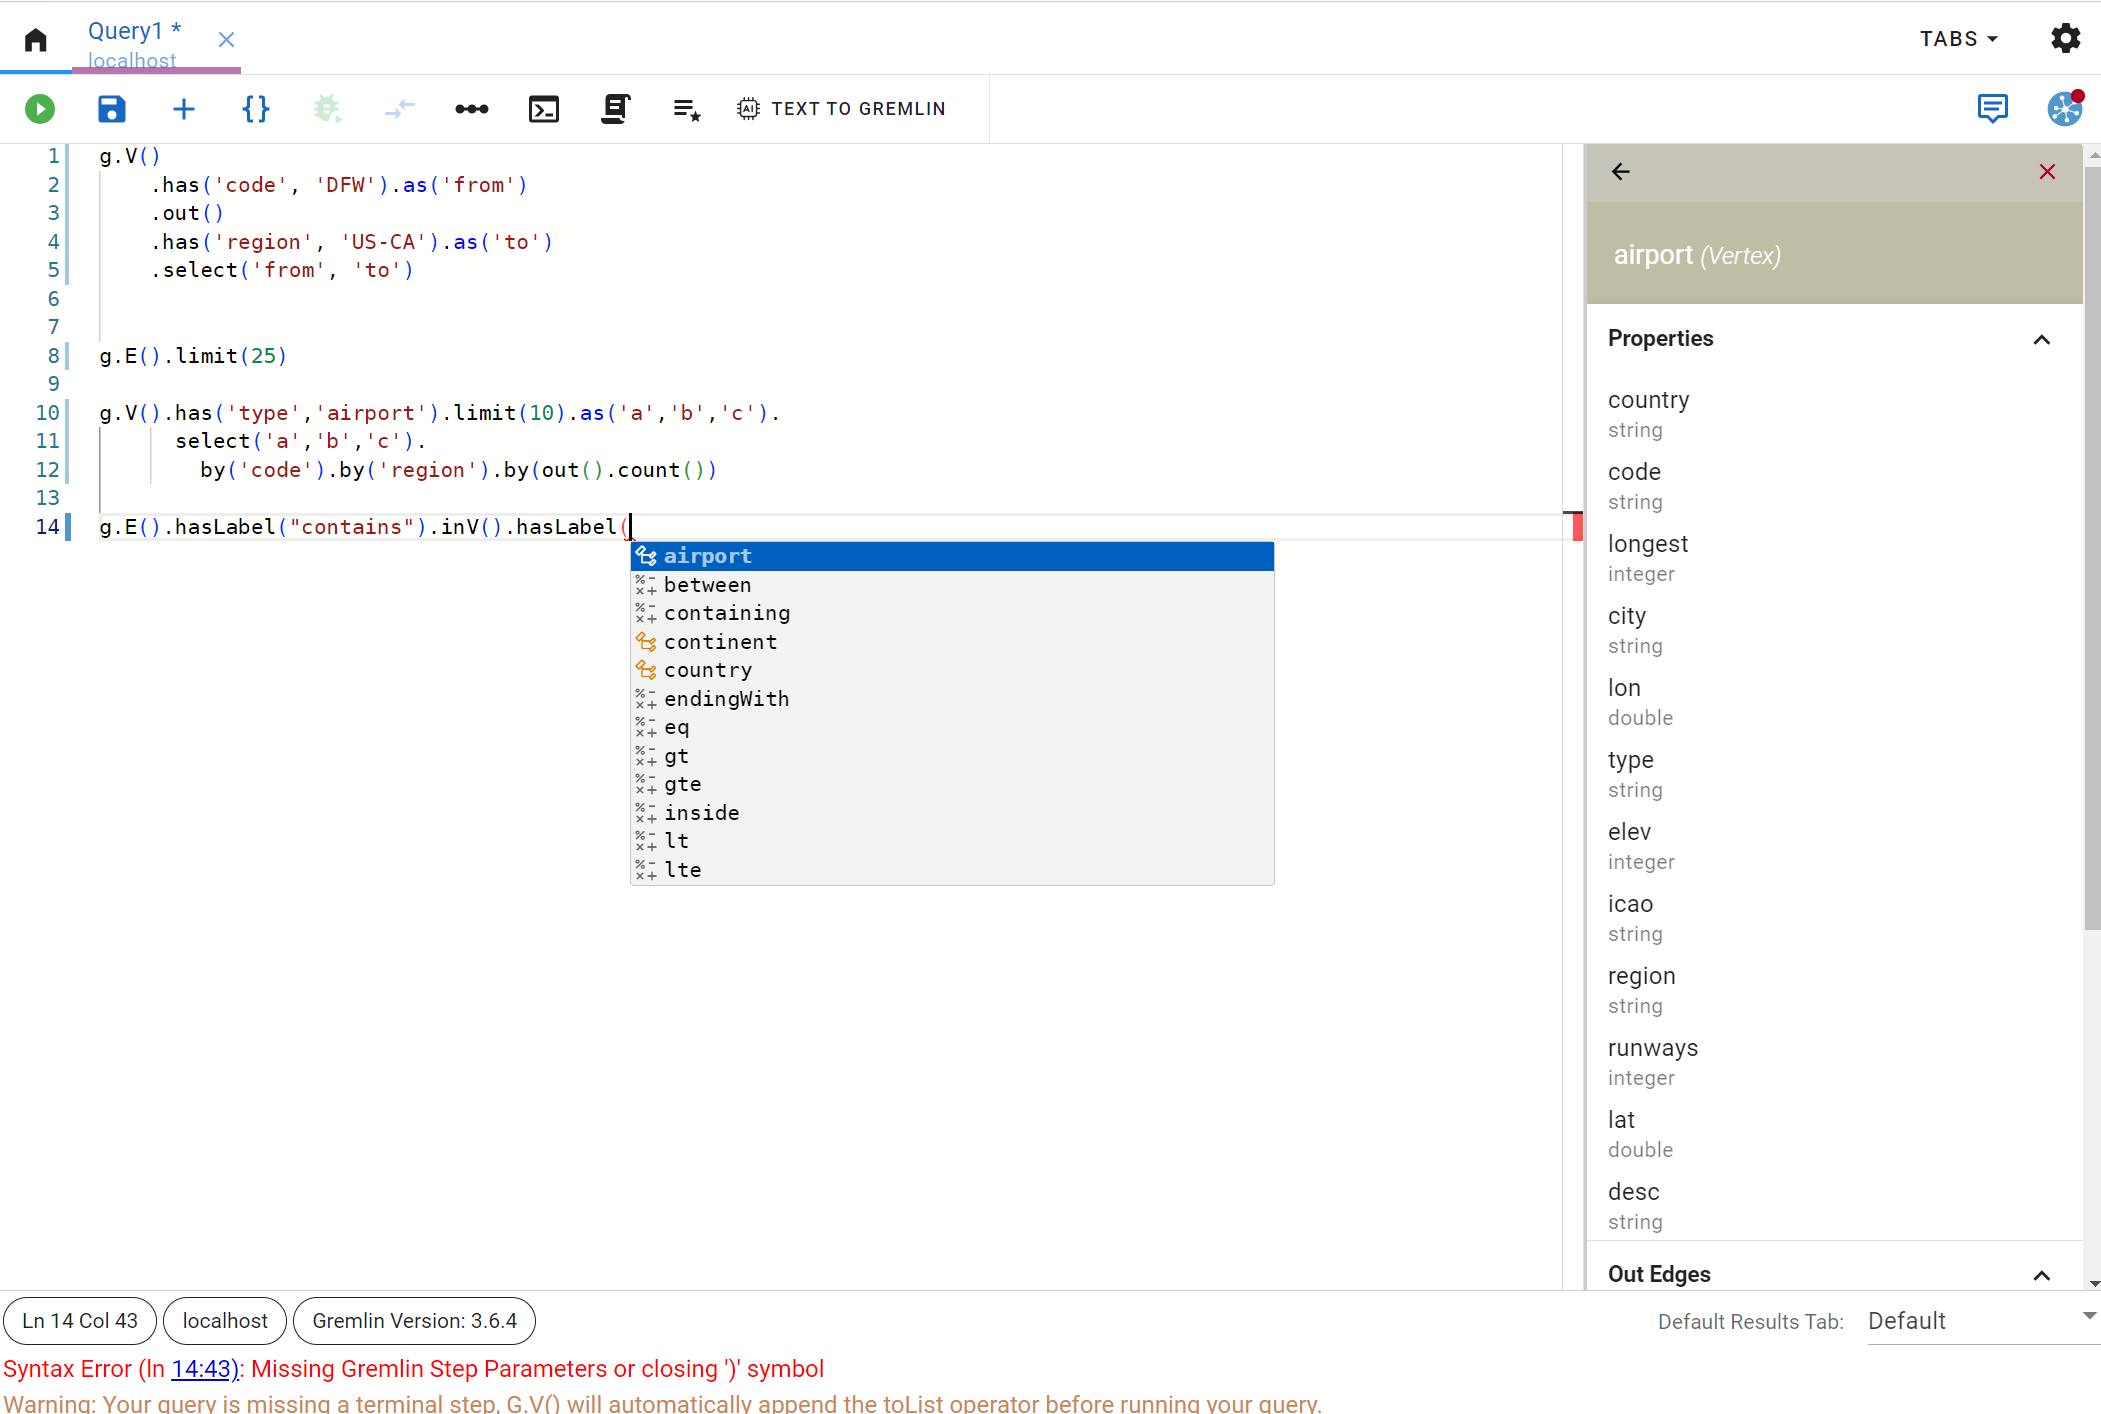Click the Save query icon

(x=112, y=109)
